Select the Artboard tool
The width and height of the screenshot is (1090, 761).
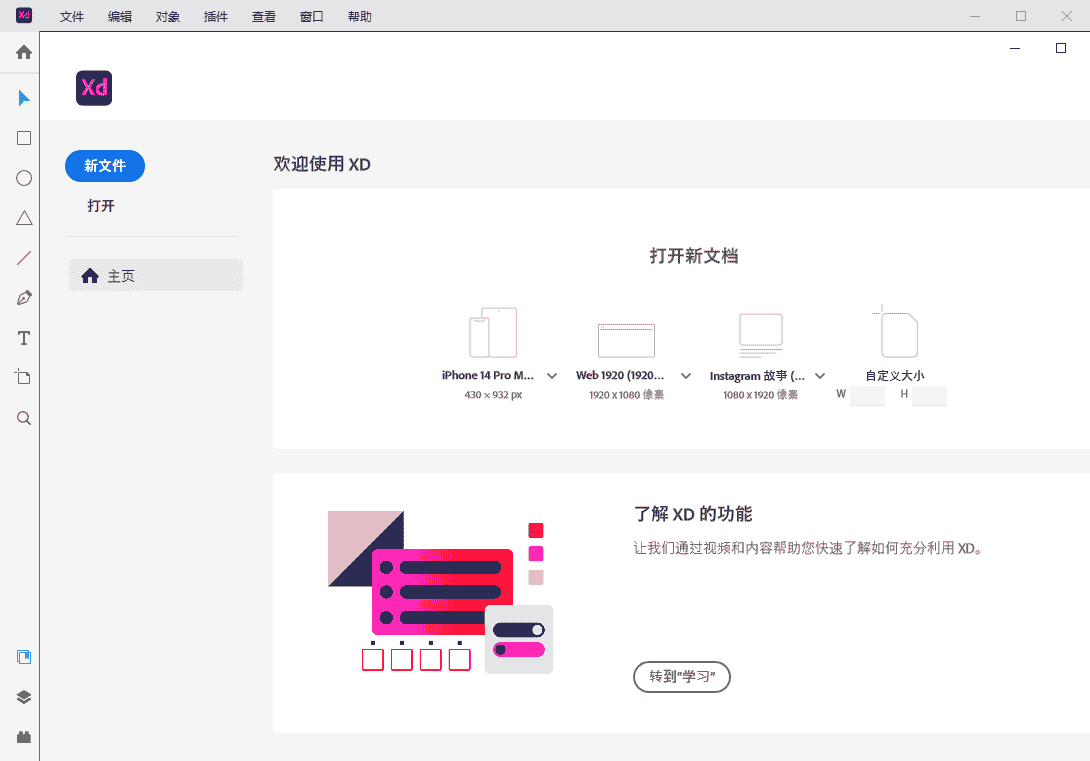[24, 377]
